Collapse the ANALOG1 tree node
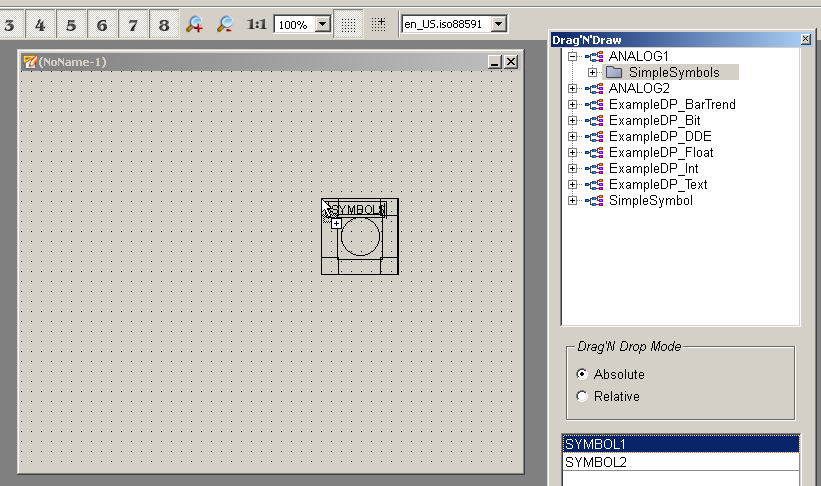821x486 pixels. point(573,57)
